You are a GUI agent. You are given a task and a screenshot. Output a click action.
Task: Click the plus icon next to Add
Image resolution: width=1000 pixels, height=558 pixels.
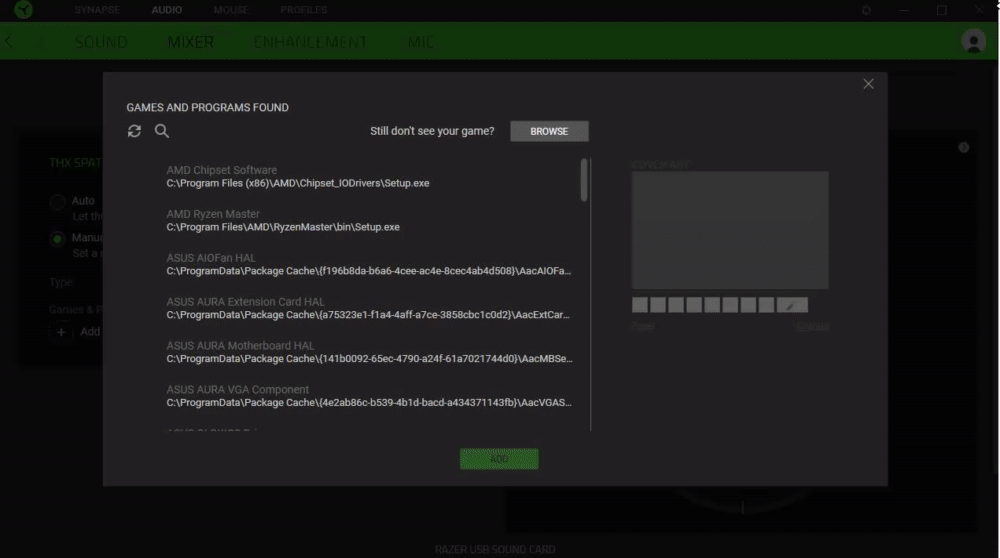(x=61, y=332)
